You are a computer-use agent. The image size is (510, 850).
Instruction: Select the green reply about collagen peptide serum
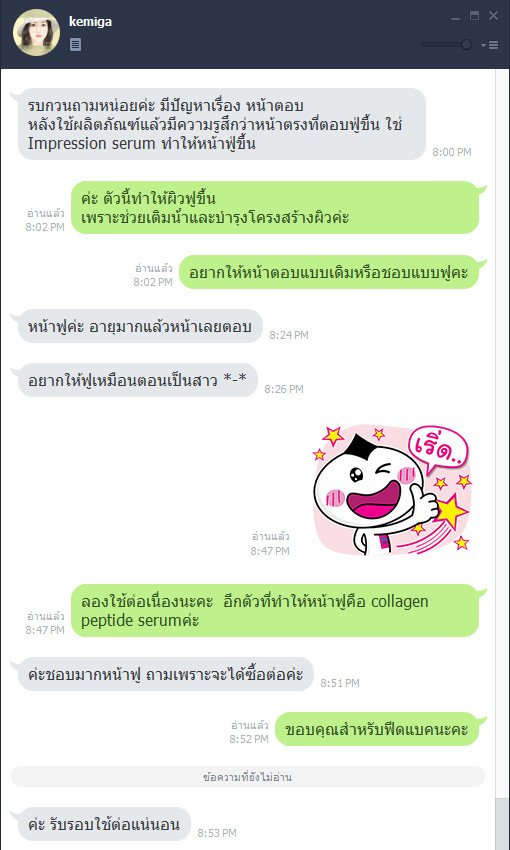(x=275, y=610)
